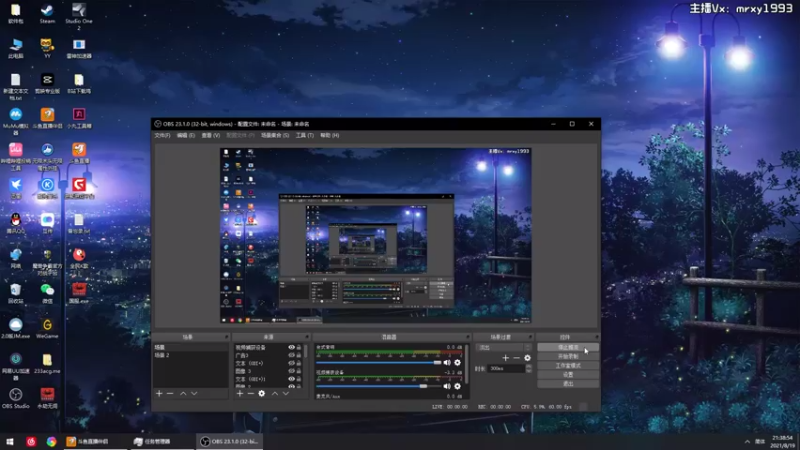Toggle visibility of 文本 (GDI+)1 source

tap(291, 379)
